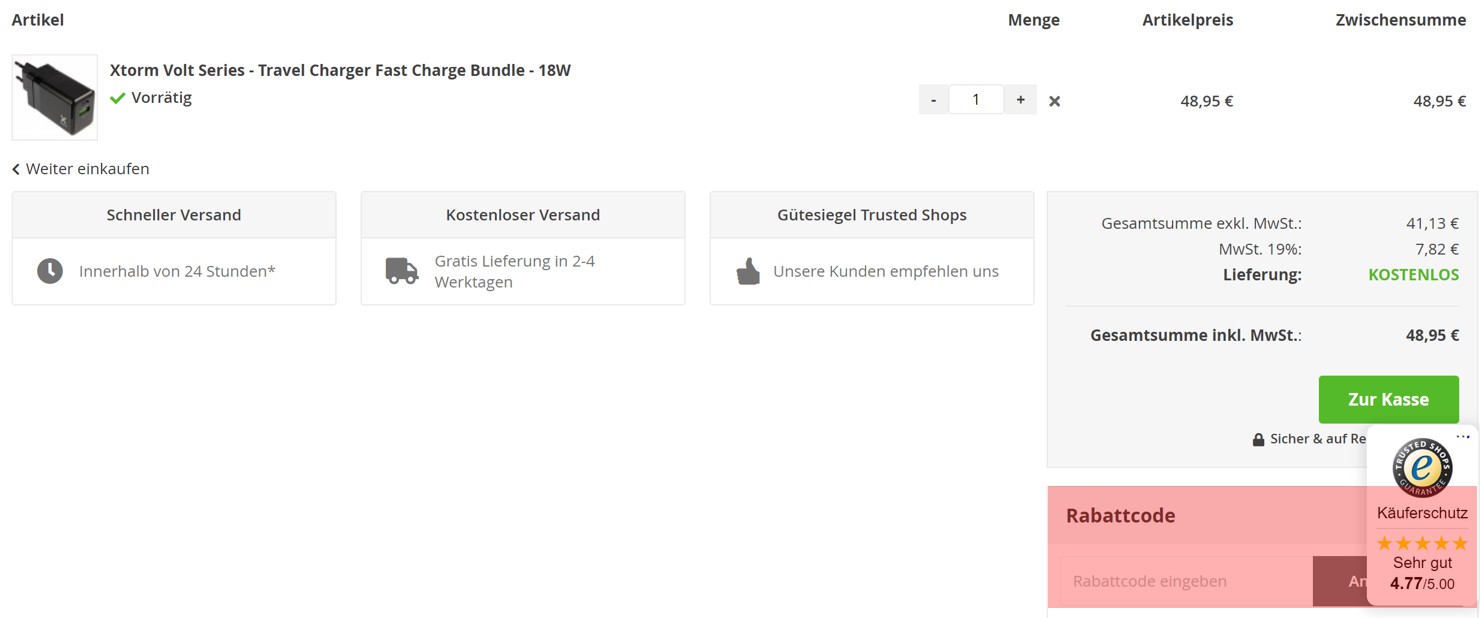Click the five-star rating in Trusted Shops widget
The height and width of the screenshot is (618, 1480).
point(1422,543)
